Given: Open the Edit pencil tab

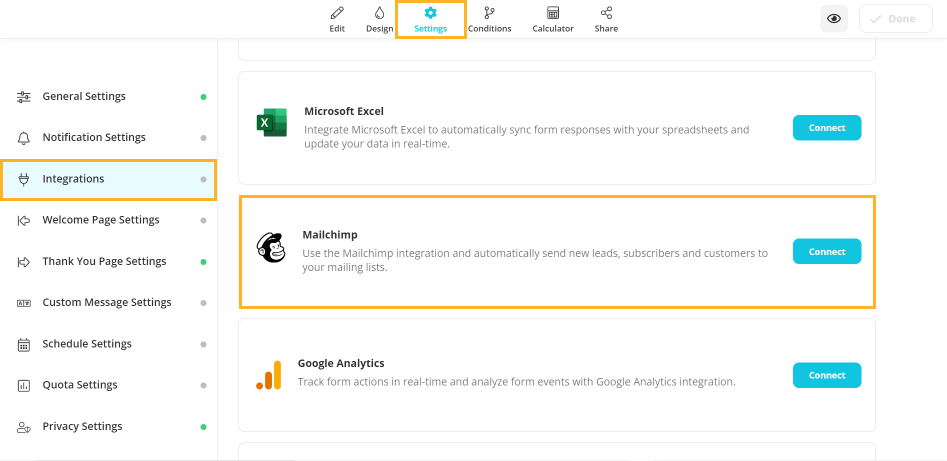Looking at the screenshot, I should point(337,18).
